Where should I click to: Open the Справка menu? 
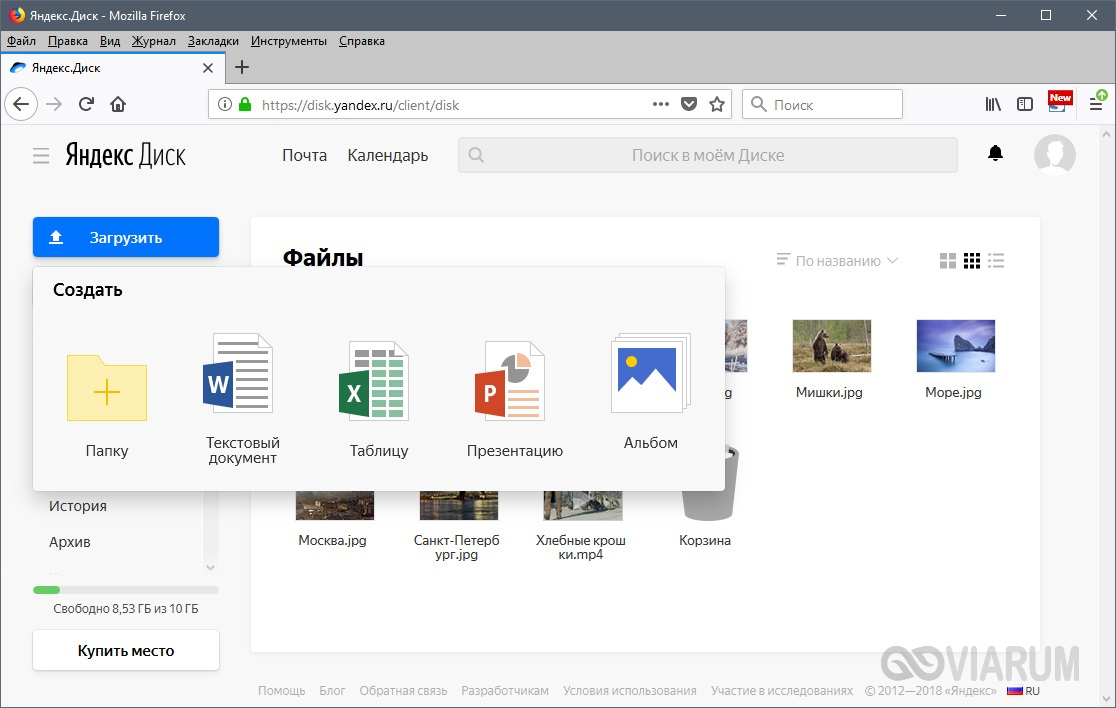[362, 41]
